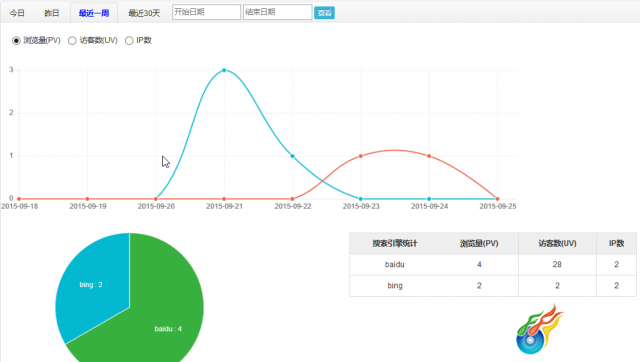Image resolution: width=640 pixels, height=362 pixels.
Task: Click the red data point on 2015-09-23
Action: [x=360, y=156]
